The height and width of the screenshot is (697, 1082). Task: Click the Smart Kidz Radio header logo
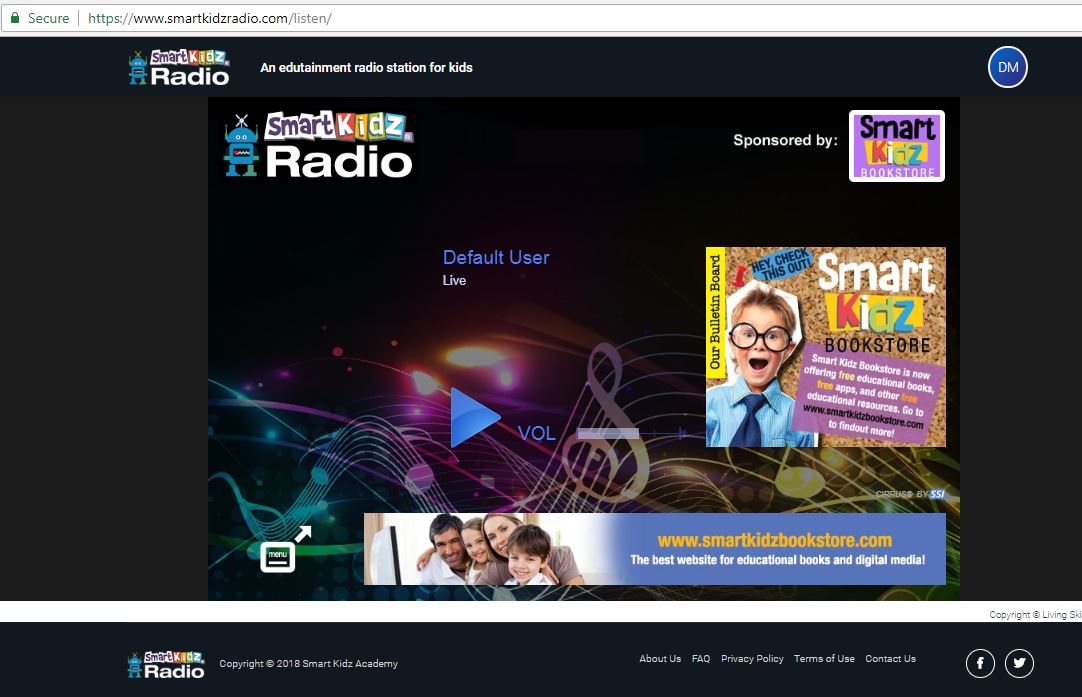click(179, 68)
